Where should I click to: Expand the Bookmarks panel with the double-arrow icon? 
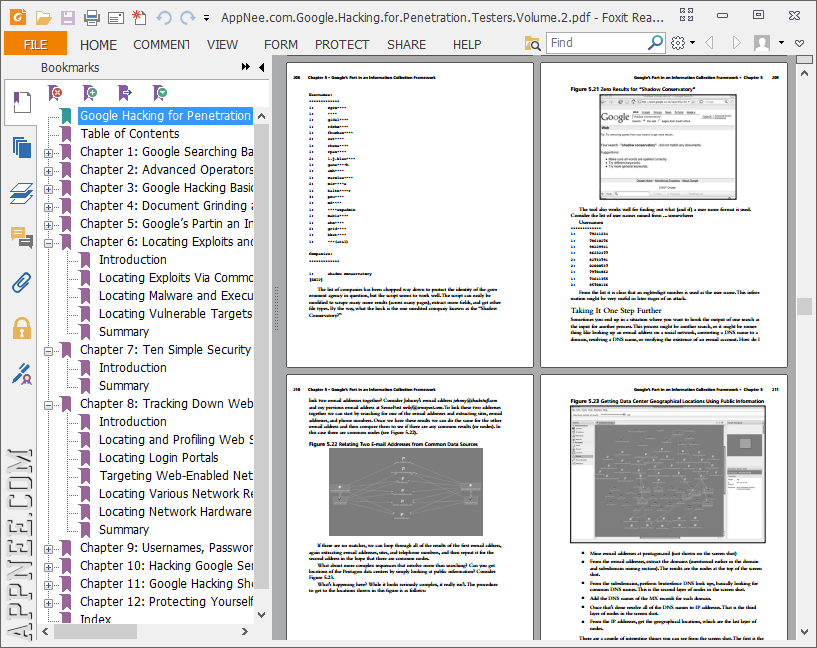click(245, 67)
